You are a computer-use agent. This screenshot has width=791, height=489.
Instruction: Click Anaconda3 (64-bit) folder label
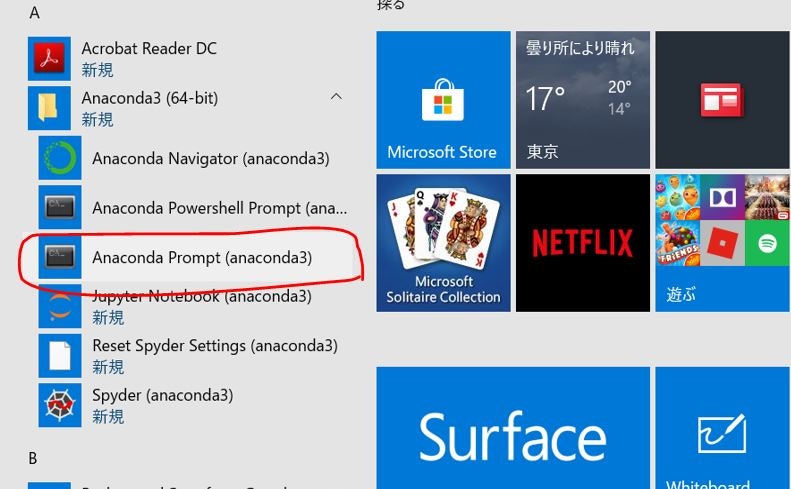(x=150, y=98)
